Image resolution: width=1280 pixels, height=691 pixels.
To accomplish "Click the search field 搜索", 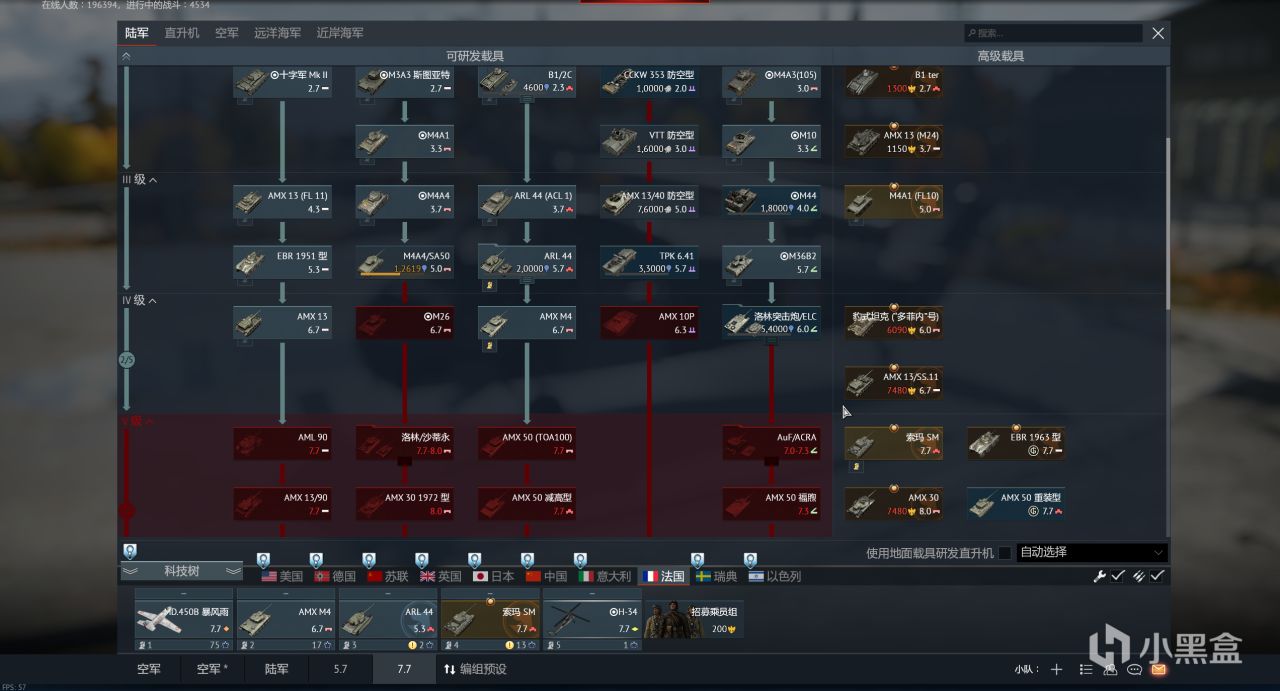I will click(x=1053, y=33).
